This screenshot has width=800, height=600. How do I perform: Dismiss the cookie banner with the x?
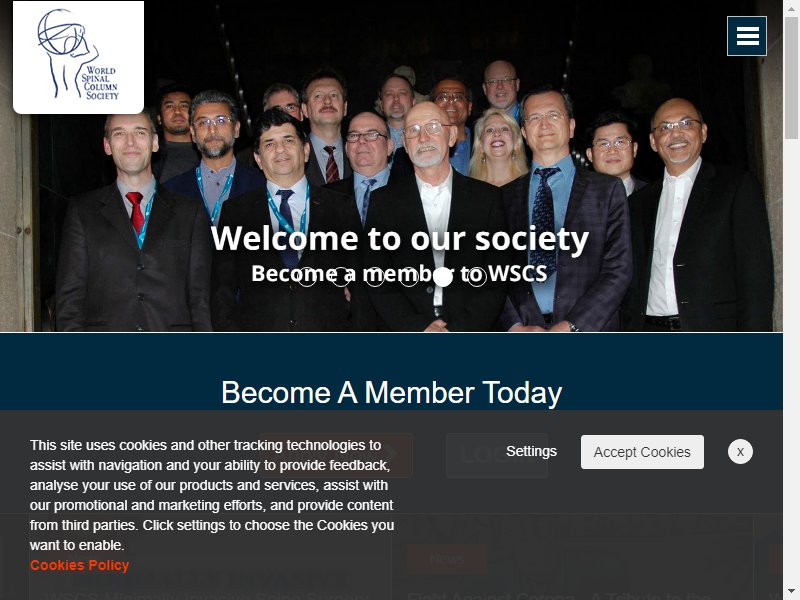740,452
